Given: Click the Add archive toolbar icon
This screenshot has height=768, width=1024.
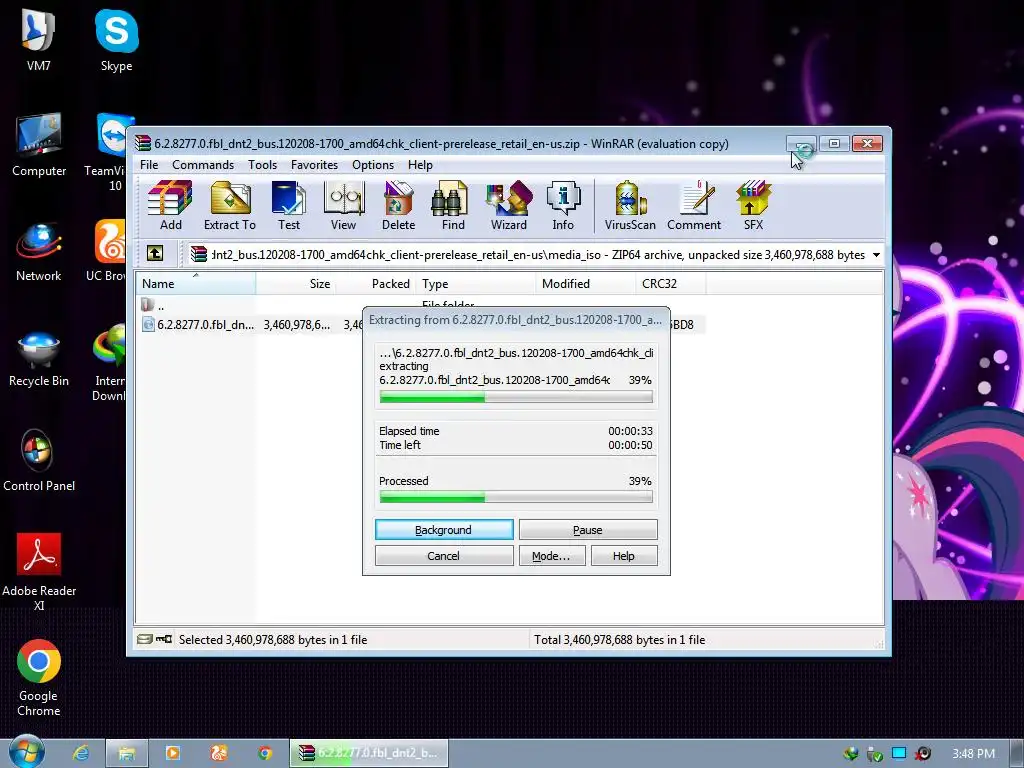Looking at the screenshot, I should [x=170, y=206].
